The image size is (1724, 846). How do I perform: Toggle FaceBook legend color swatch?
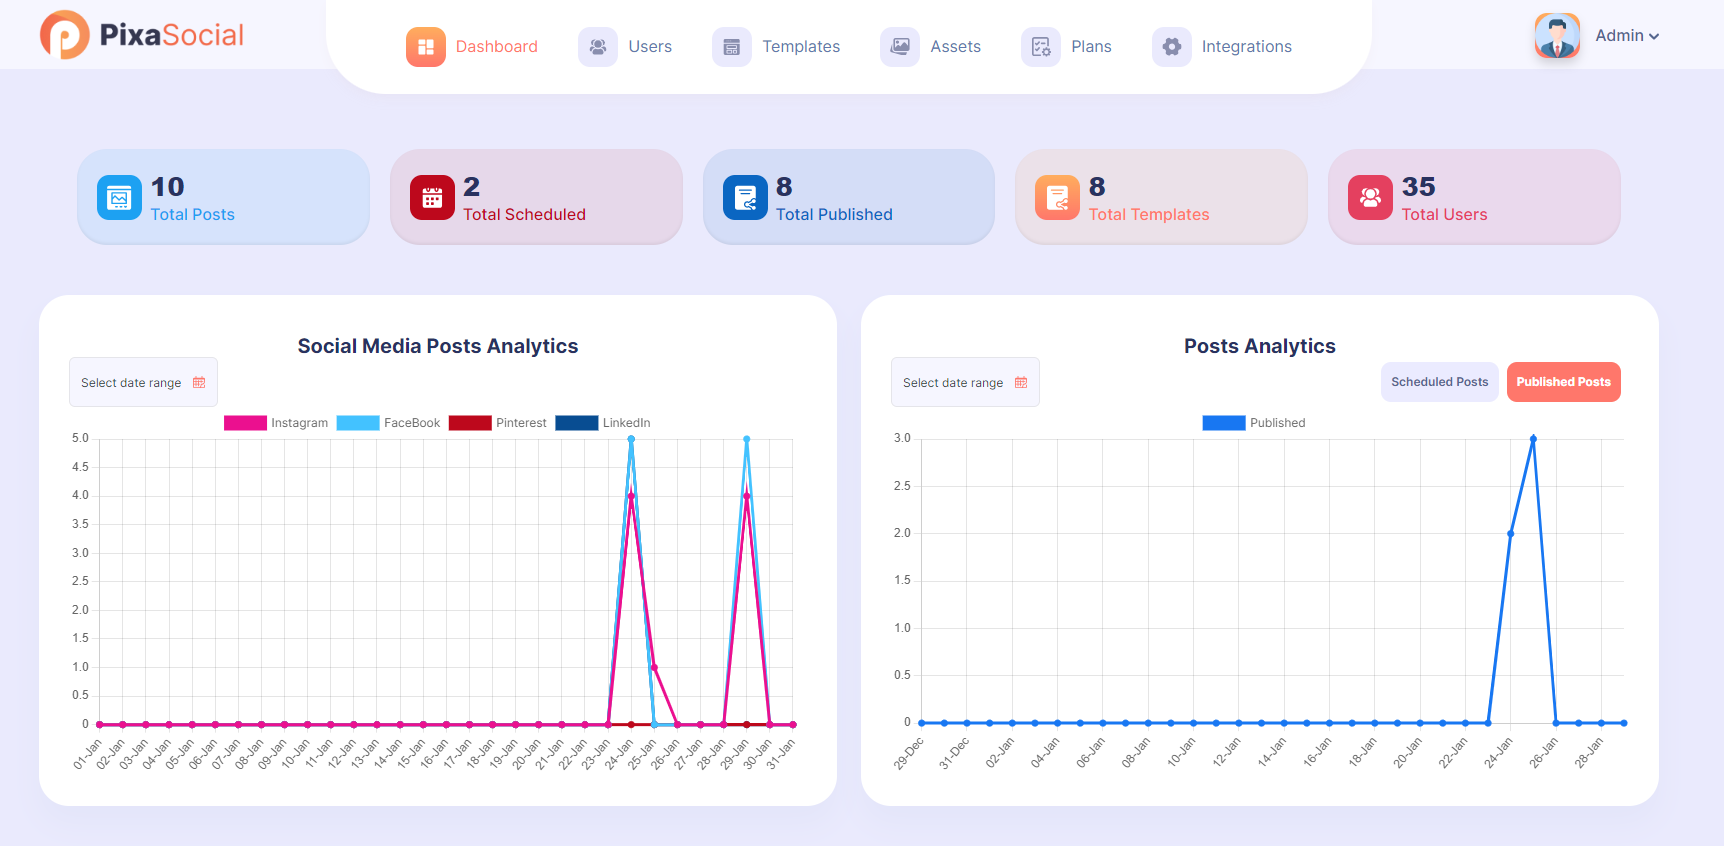point(358,423)
